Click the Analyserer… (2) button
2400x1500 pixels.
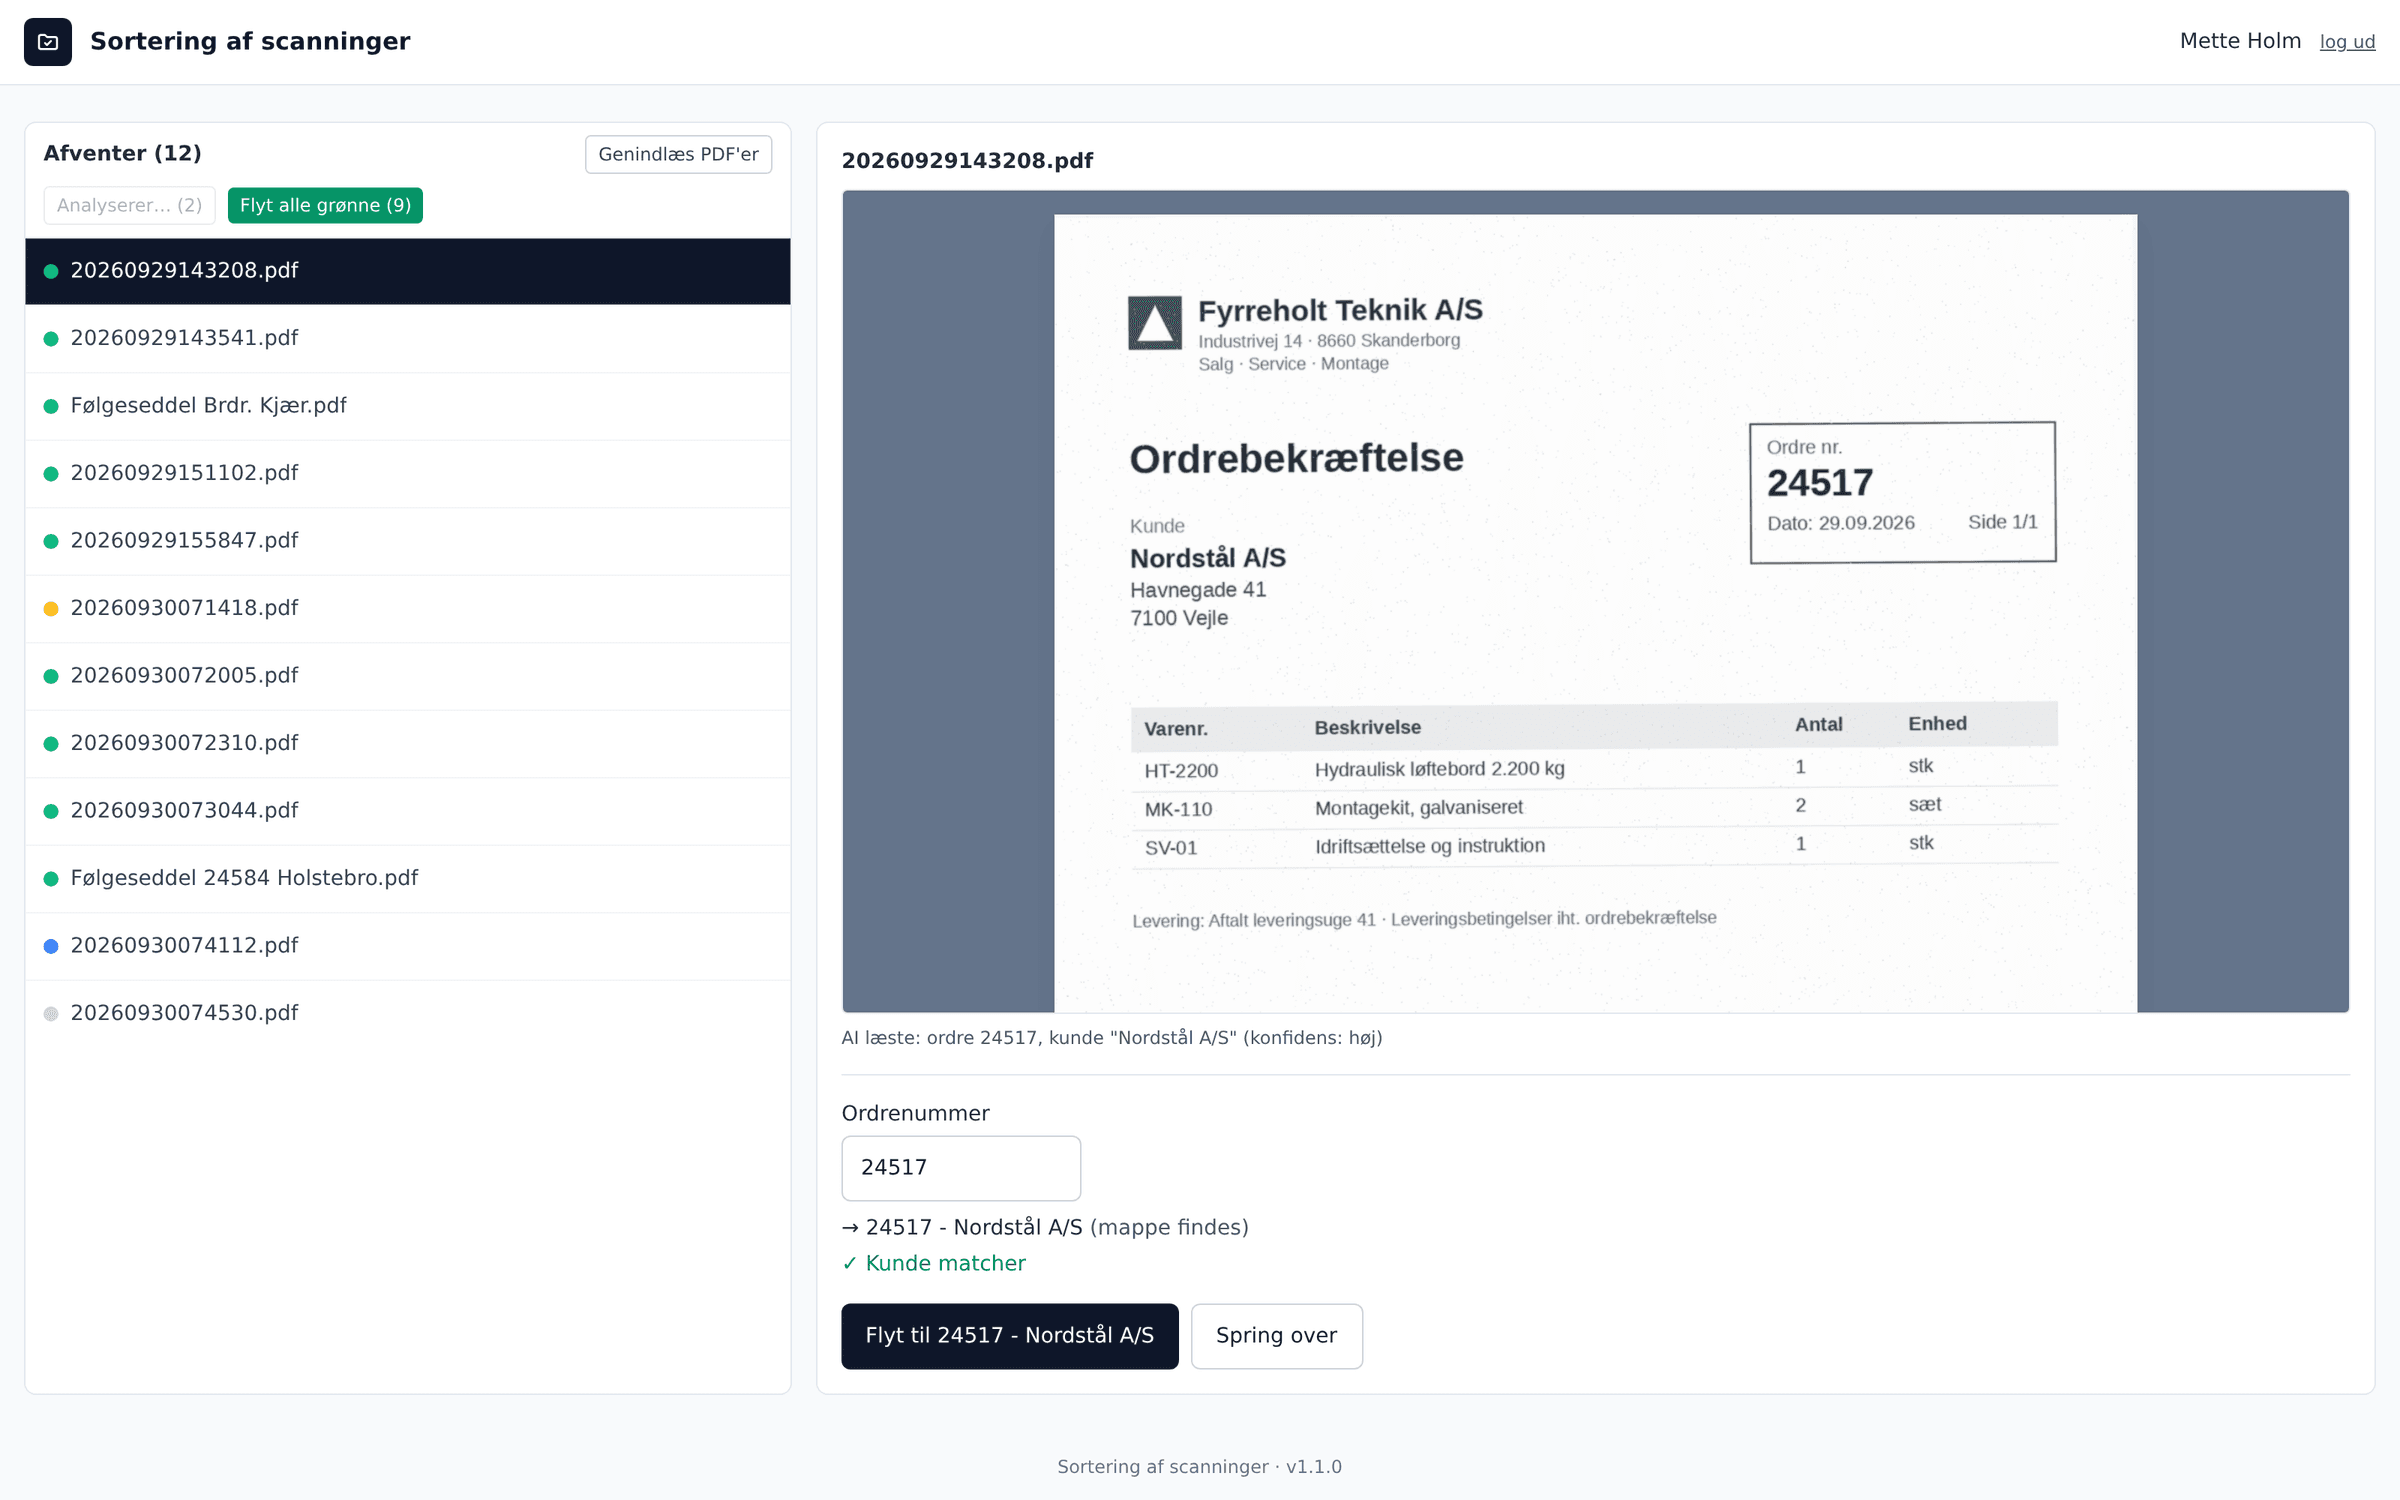[129, 205]
